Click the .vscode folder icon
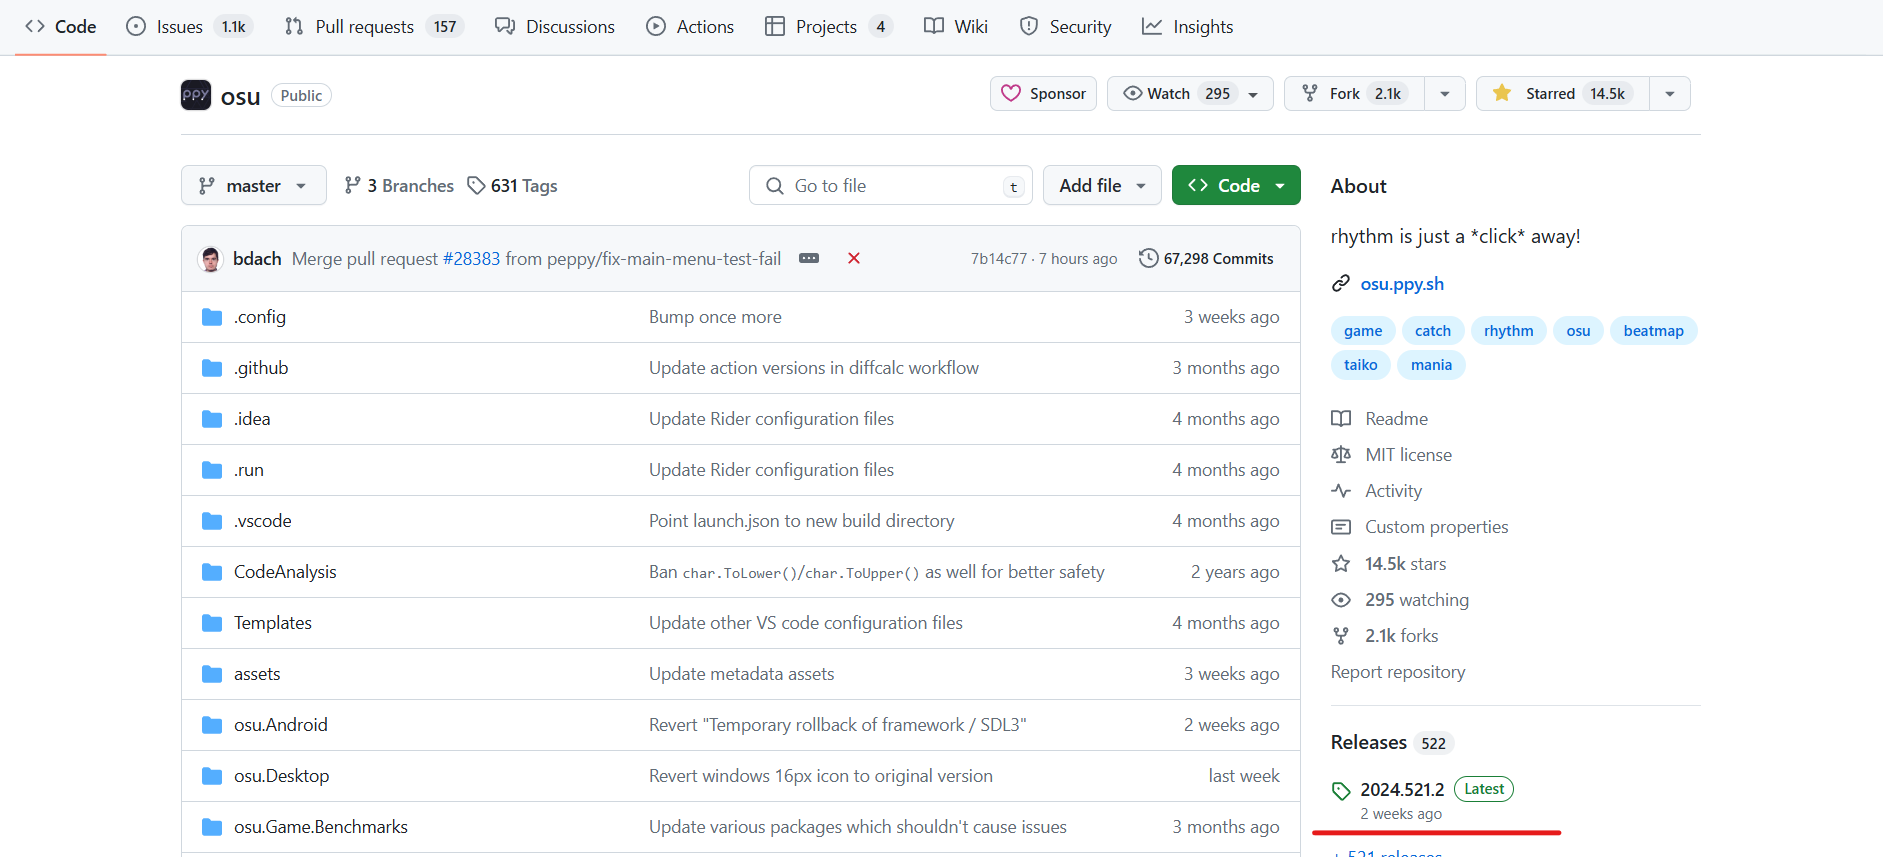Screen dimensions: 1883x857 (x=212, y=521)
